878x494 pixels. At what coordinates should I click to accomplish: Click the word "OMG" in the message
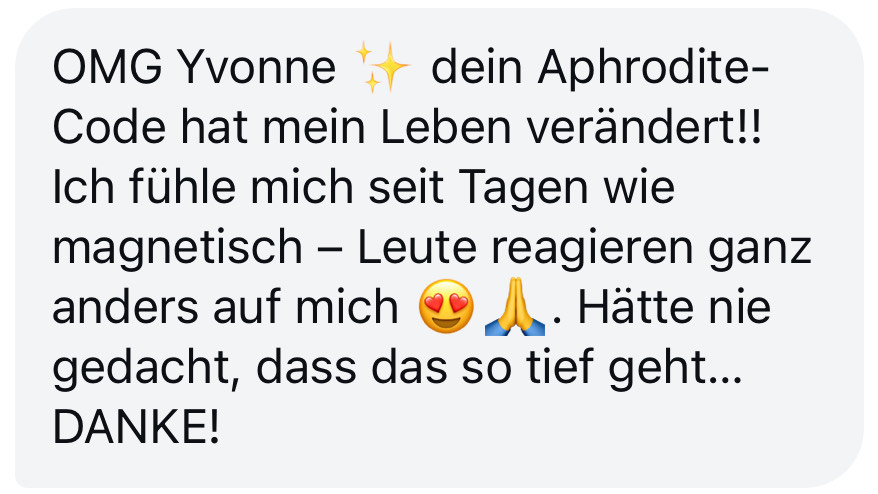coord(108,67)
